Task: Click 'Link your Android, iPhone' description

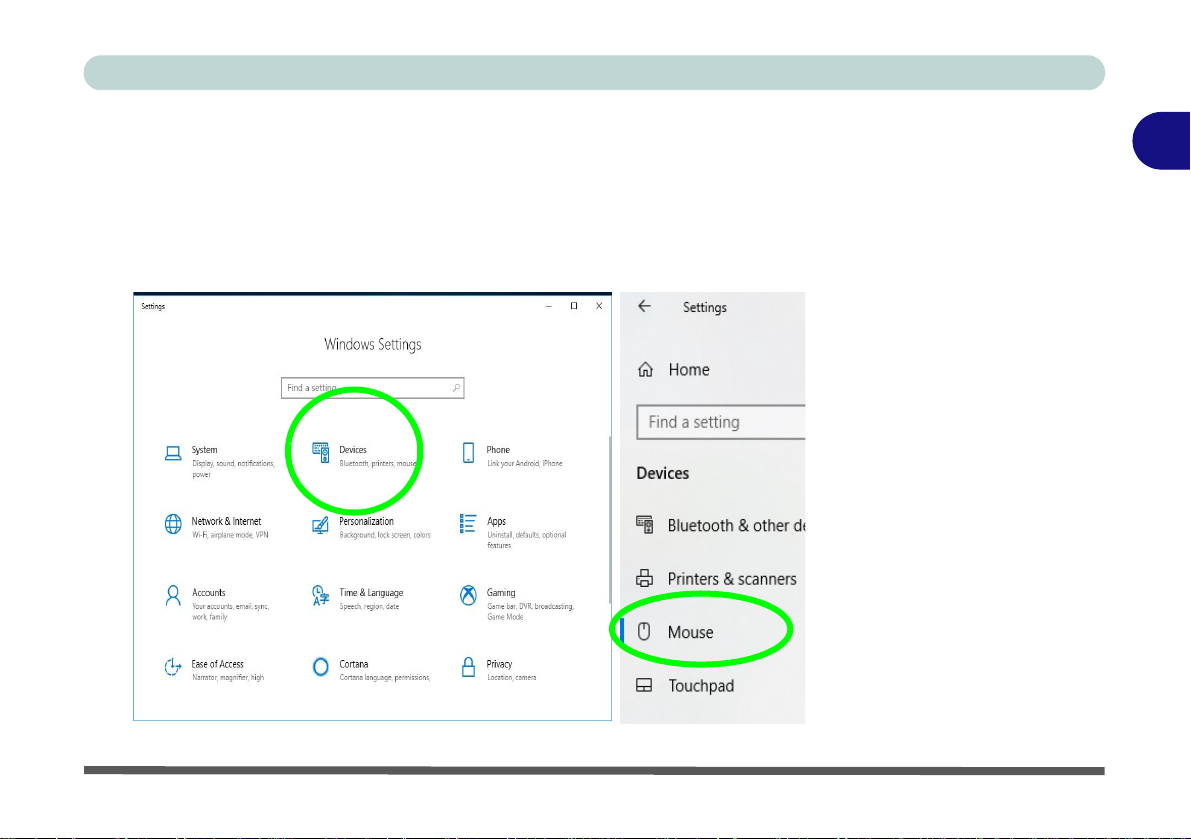Action: point(524,463)
